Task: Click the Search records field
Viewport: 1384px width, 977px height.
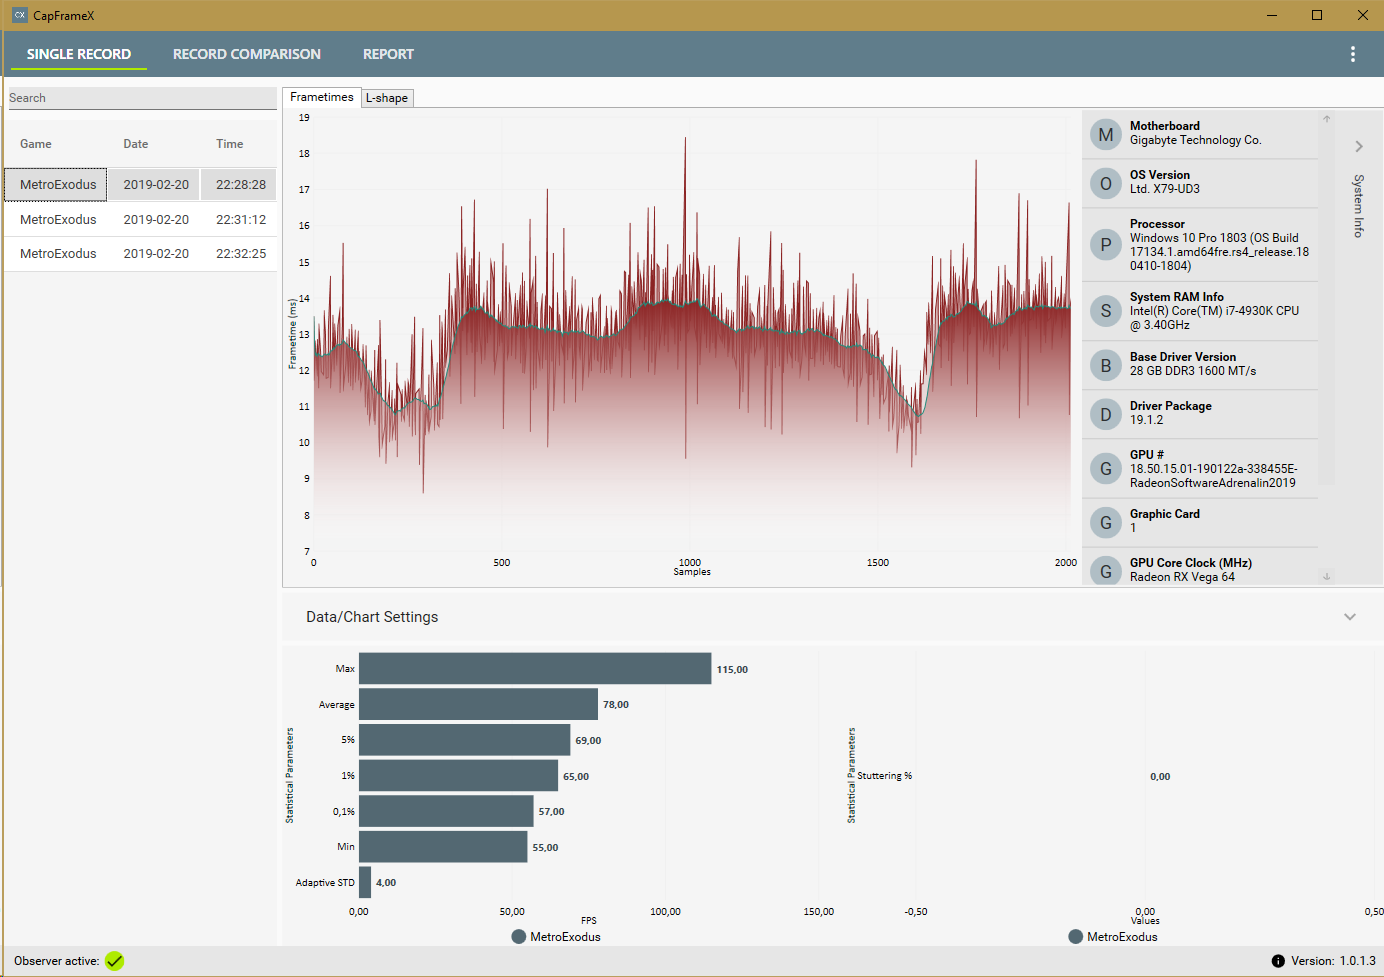Action: [141, 98]
